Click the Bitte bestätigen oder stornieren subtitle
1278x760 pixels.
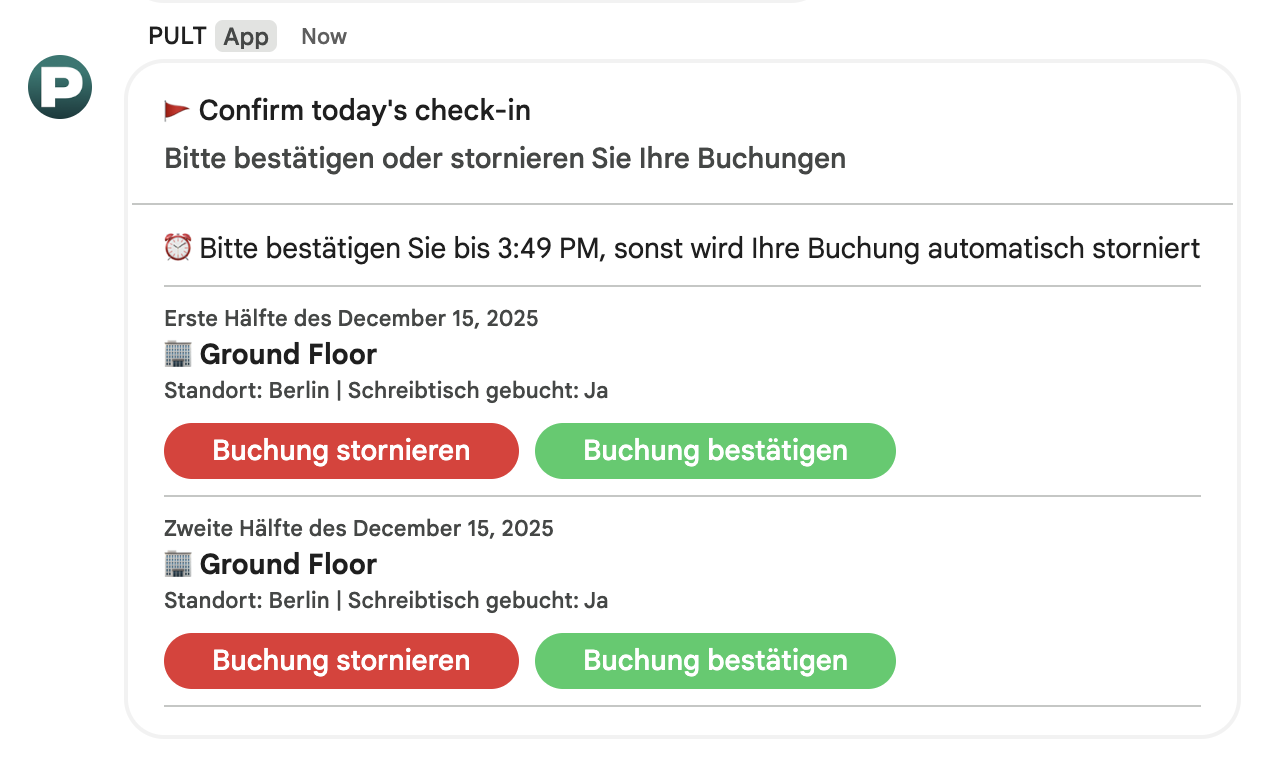point(505,159)
